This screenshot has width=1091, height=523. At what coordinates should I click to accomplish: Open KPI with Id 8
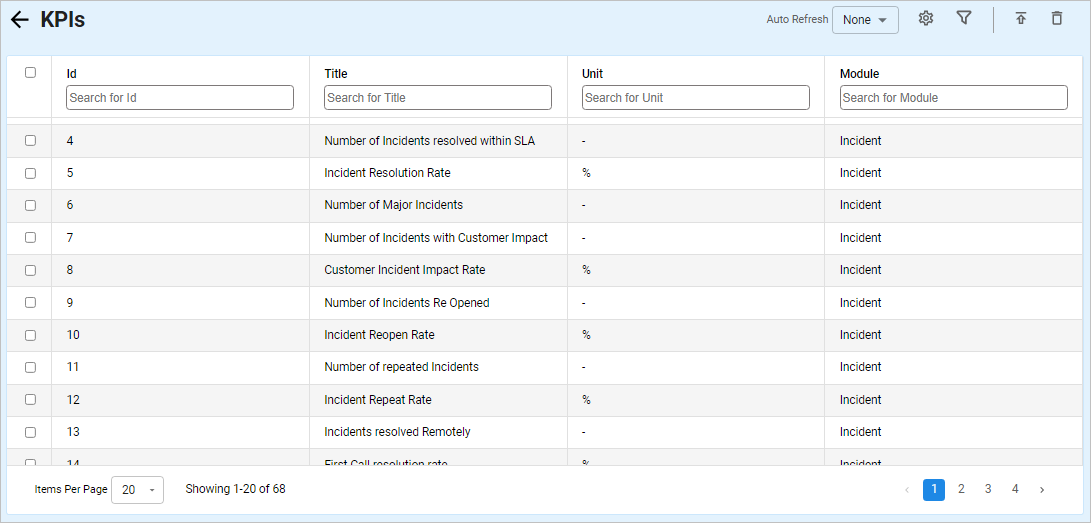70,270
